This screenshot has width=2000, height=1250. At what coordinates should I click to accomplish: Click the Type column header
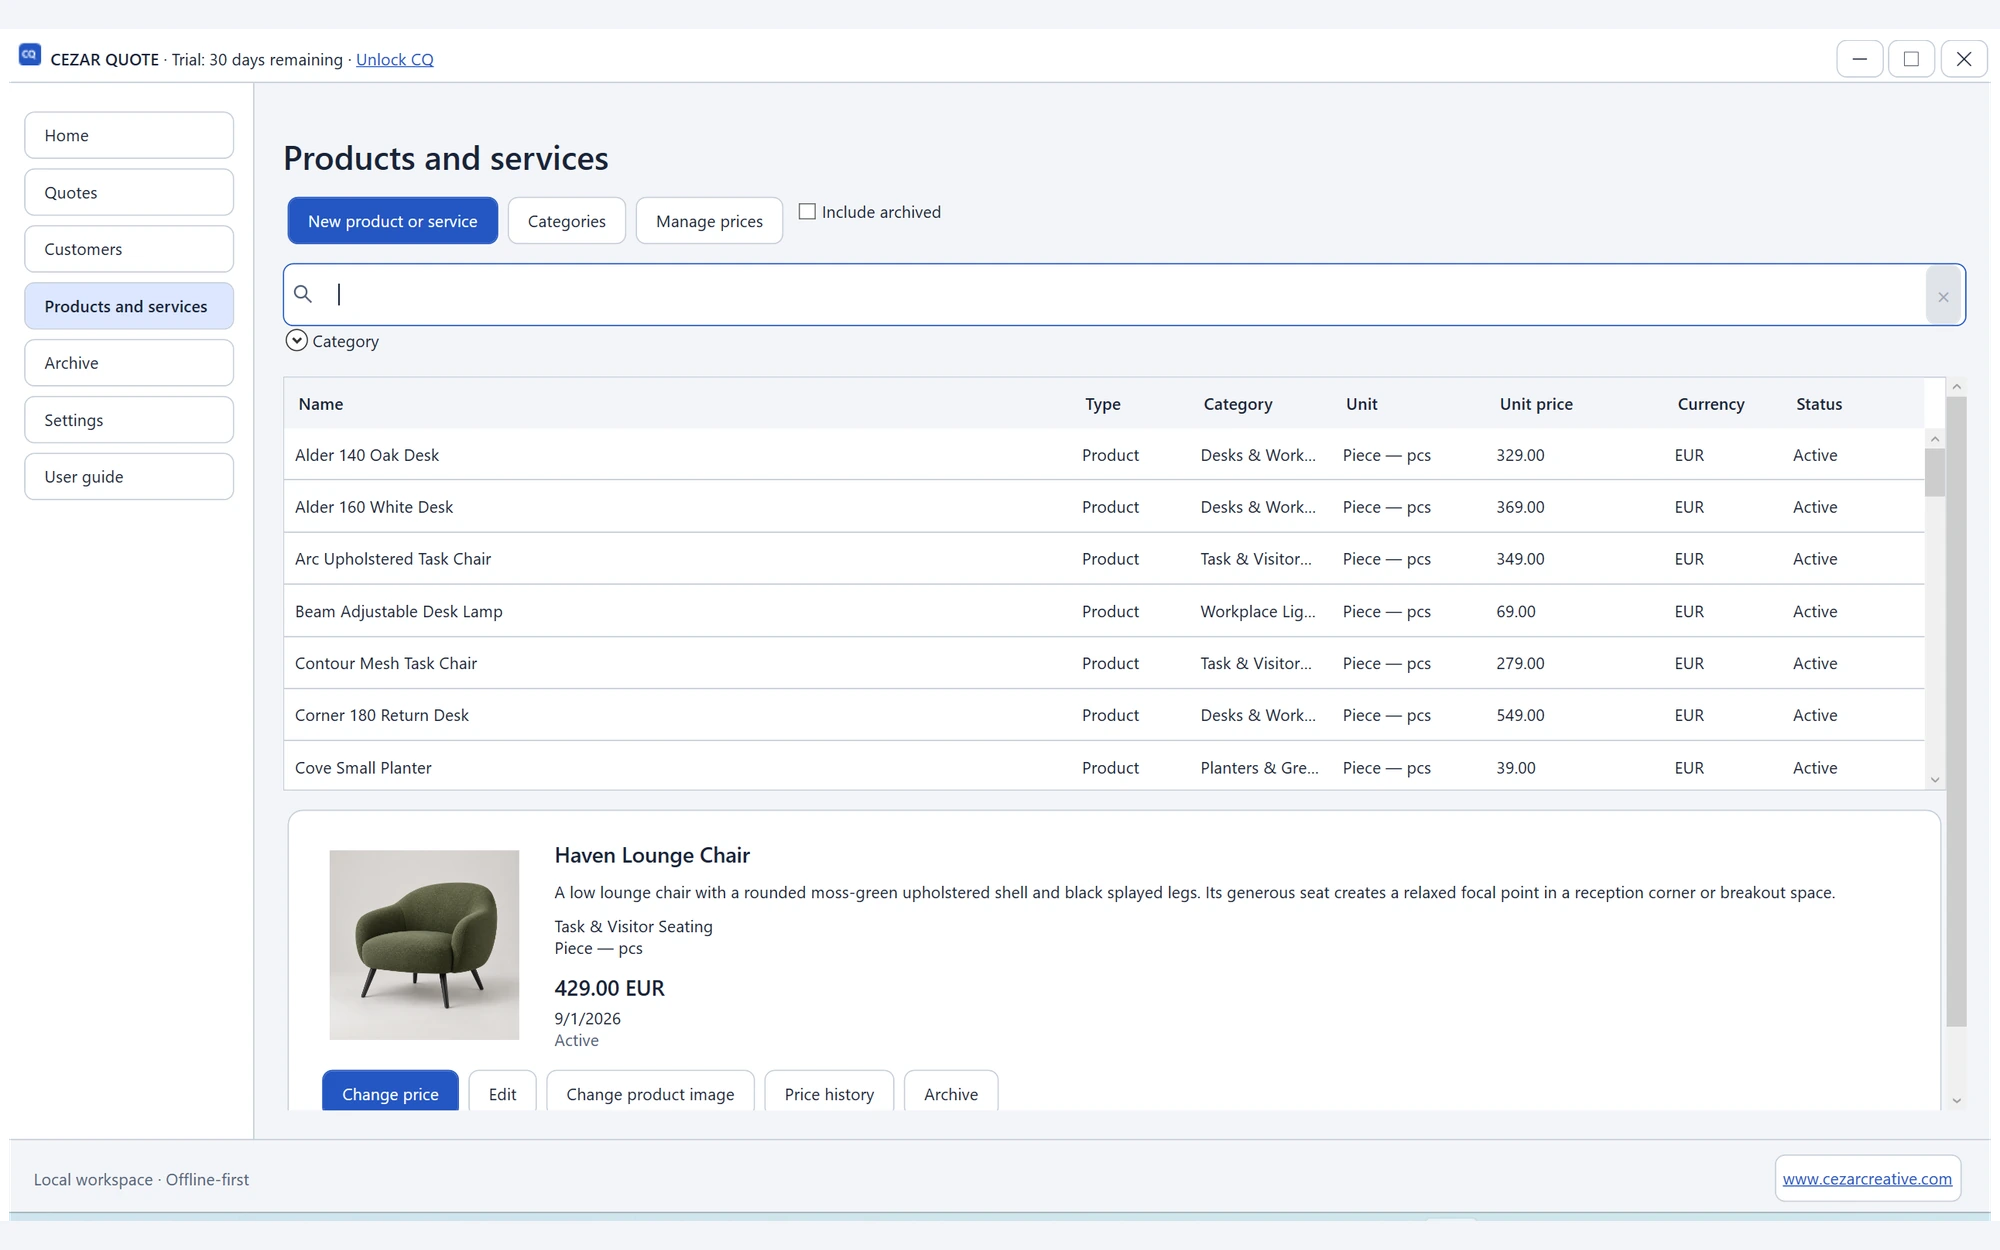1103,404
